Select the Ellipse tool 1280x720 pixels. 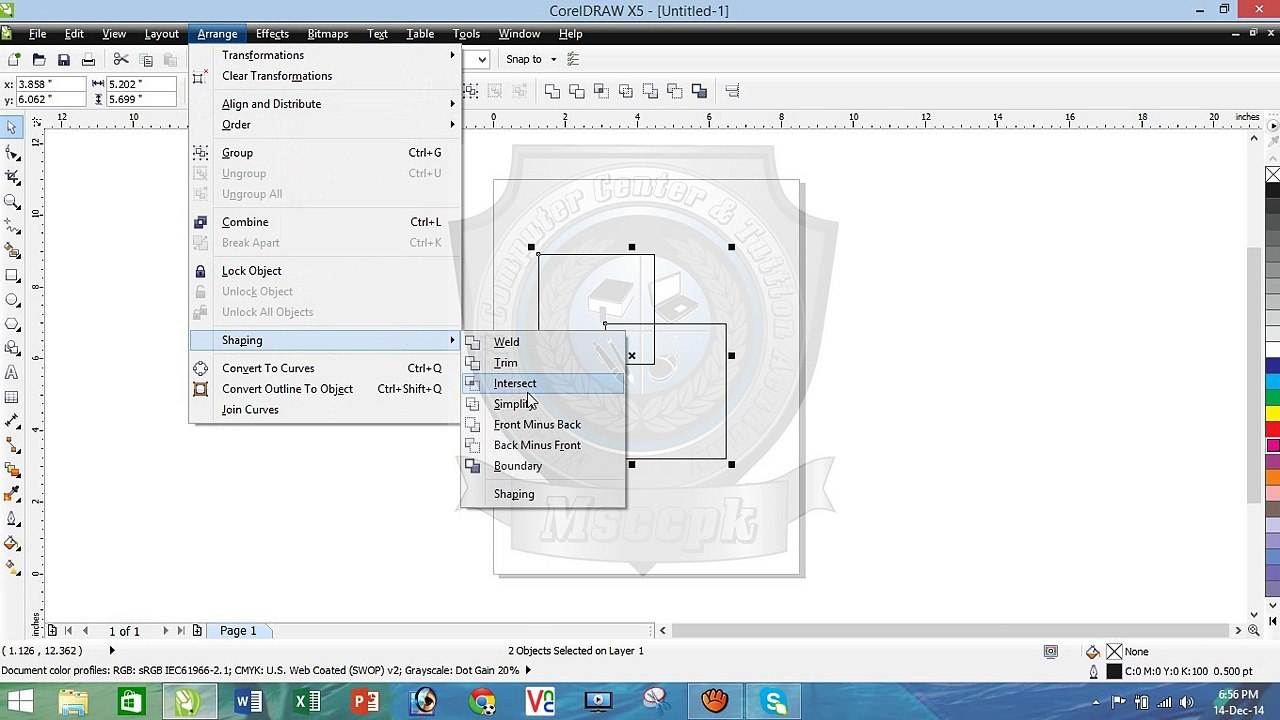[x=12, y=300]
